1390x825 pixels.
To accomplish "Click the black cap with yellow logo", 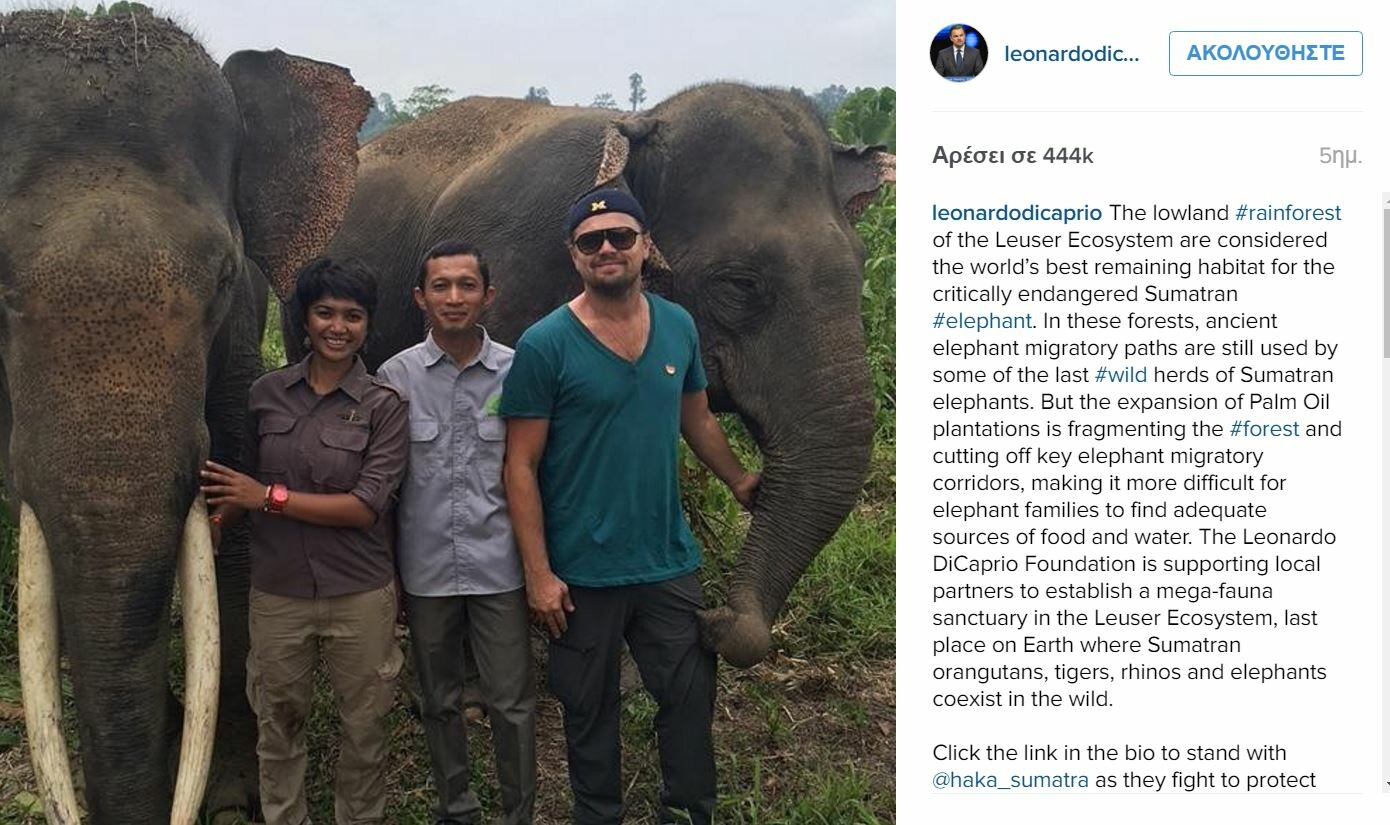I will [606, 208].
